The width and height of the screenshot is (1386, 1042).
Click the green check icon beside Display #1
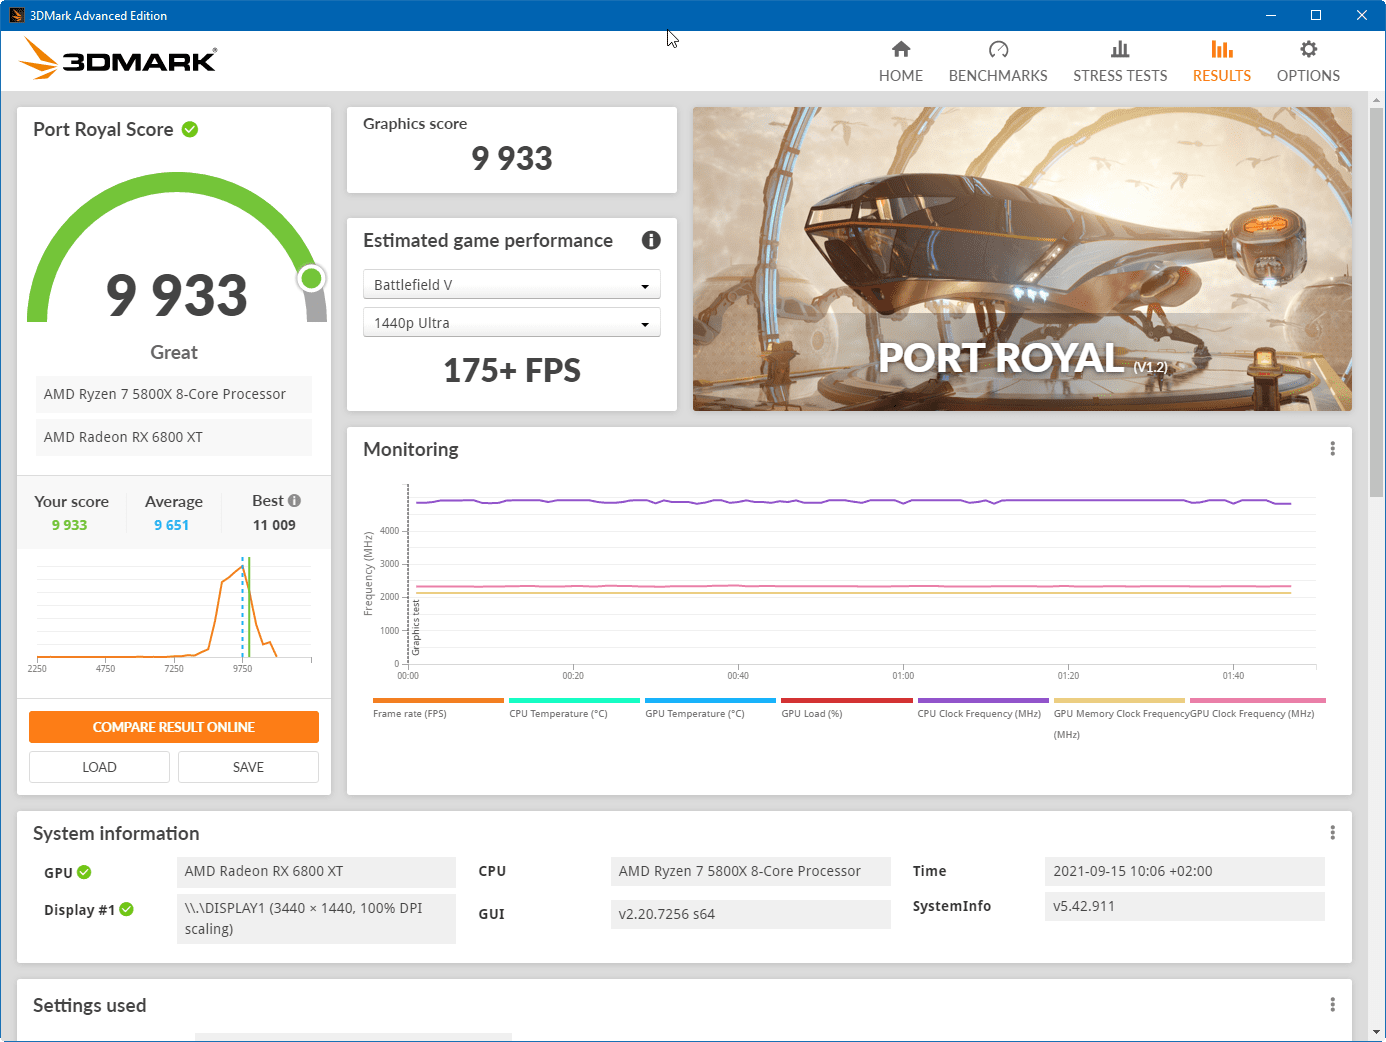[126, 909]
